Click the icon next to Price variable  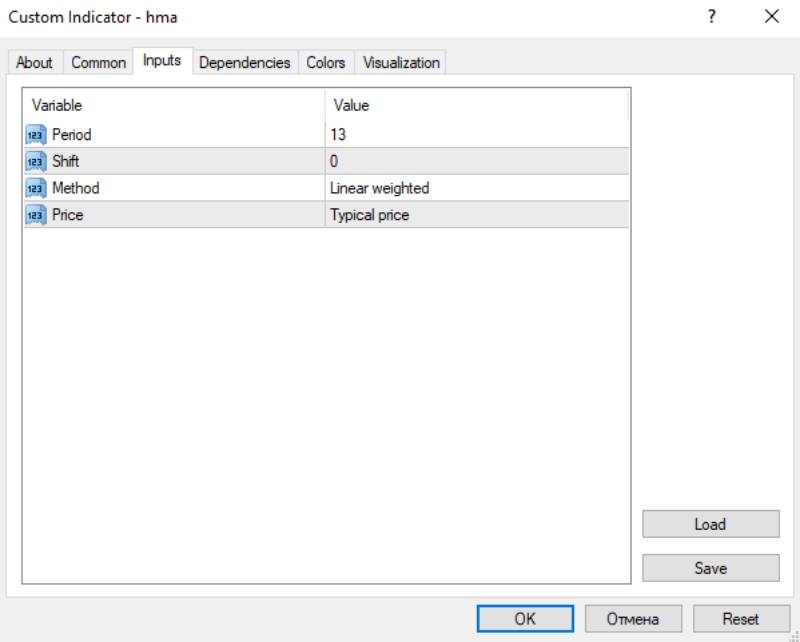point(35,215)
